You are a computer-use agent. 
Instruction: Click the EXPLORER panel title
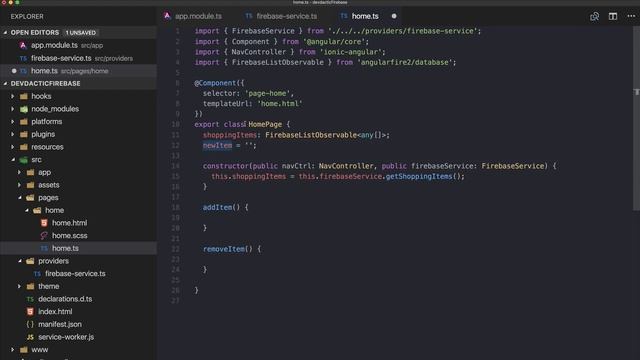[27, 16]
